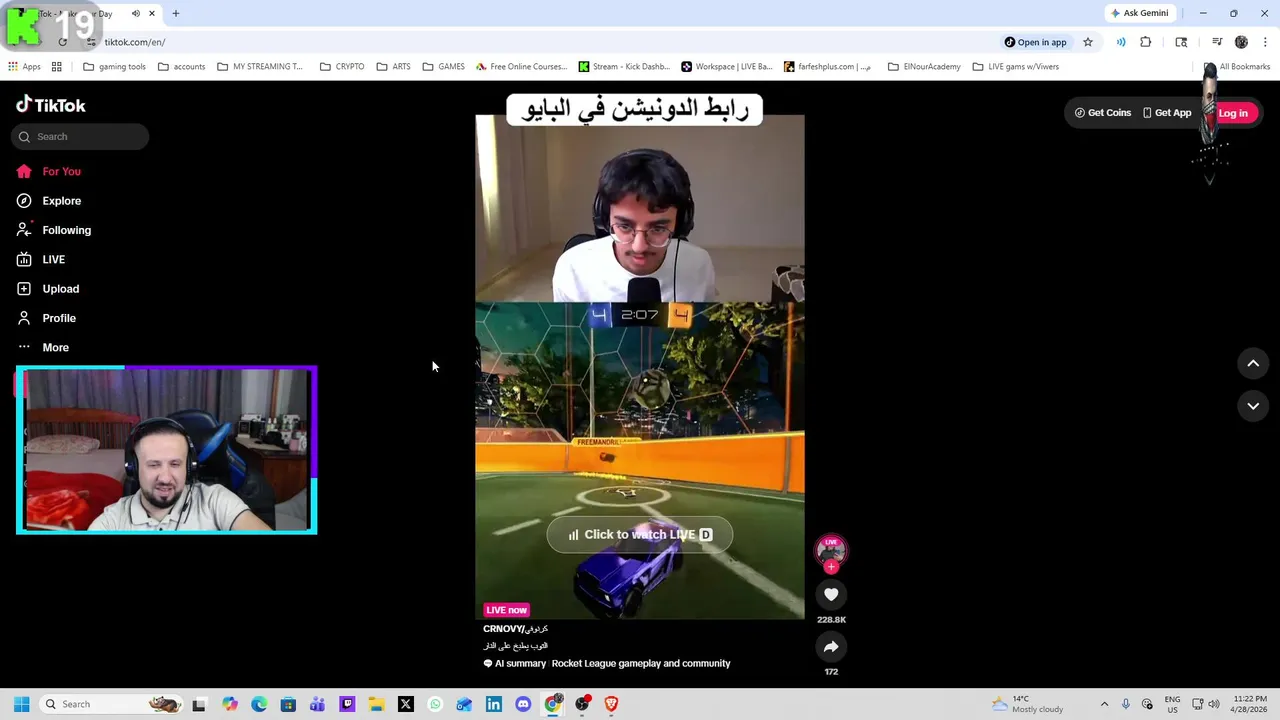Screen dimensions: 1280x720
Task: Go to next video with down chevron
Action: point(1253,406)
